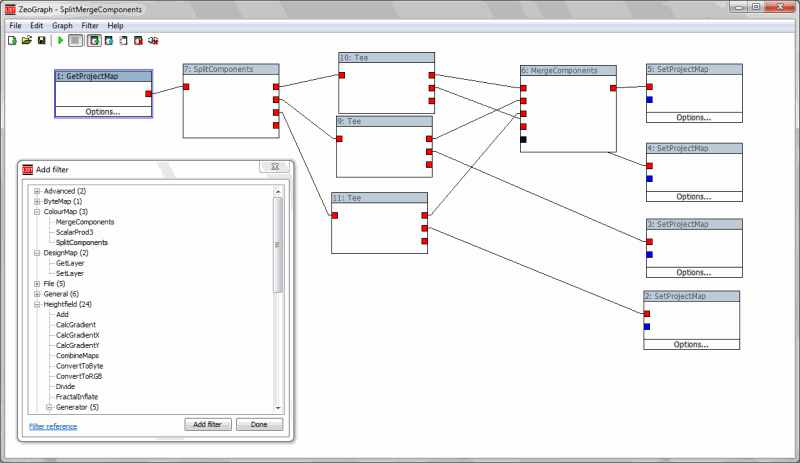This screenshot has height=463, width=800.
Task: Click the black input port on MergeComponents
Action: [523, 140]
